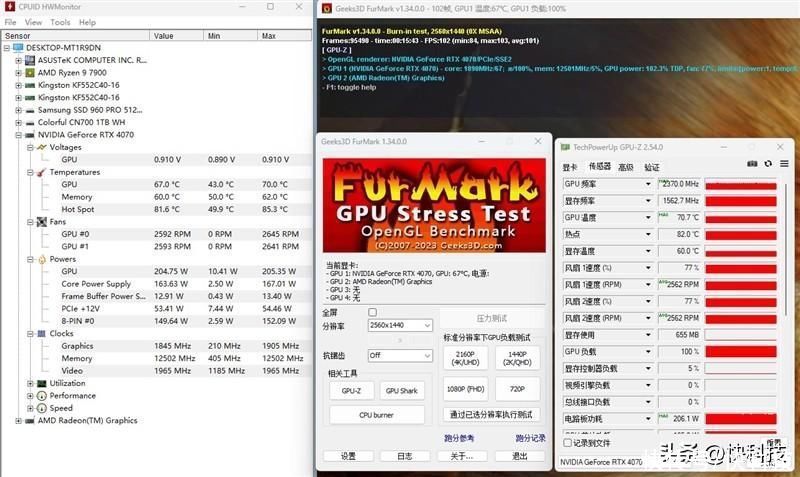The height and width of the screenshot is (477, 800).
Task: Click the GPU-Z button in FurMark tools
Action: (x=352, y=390)
